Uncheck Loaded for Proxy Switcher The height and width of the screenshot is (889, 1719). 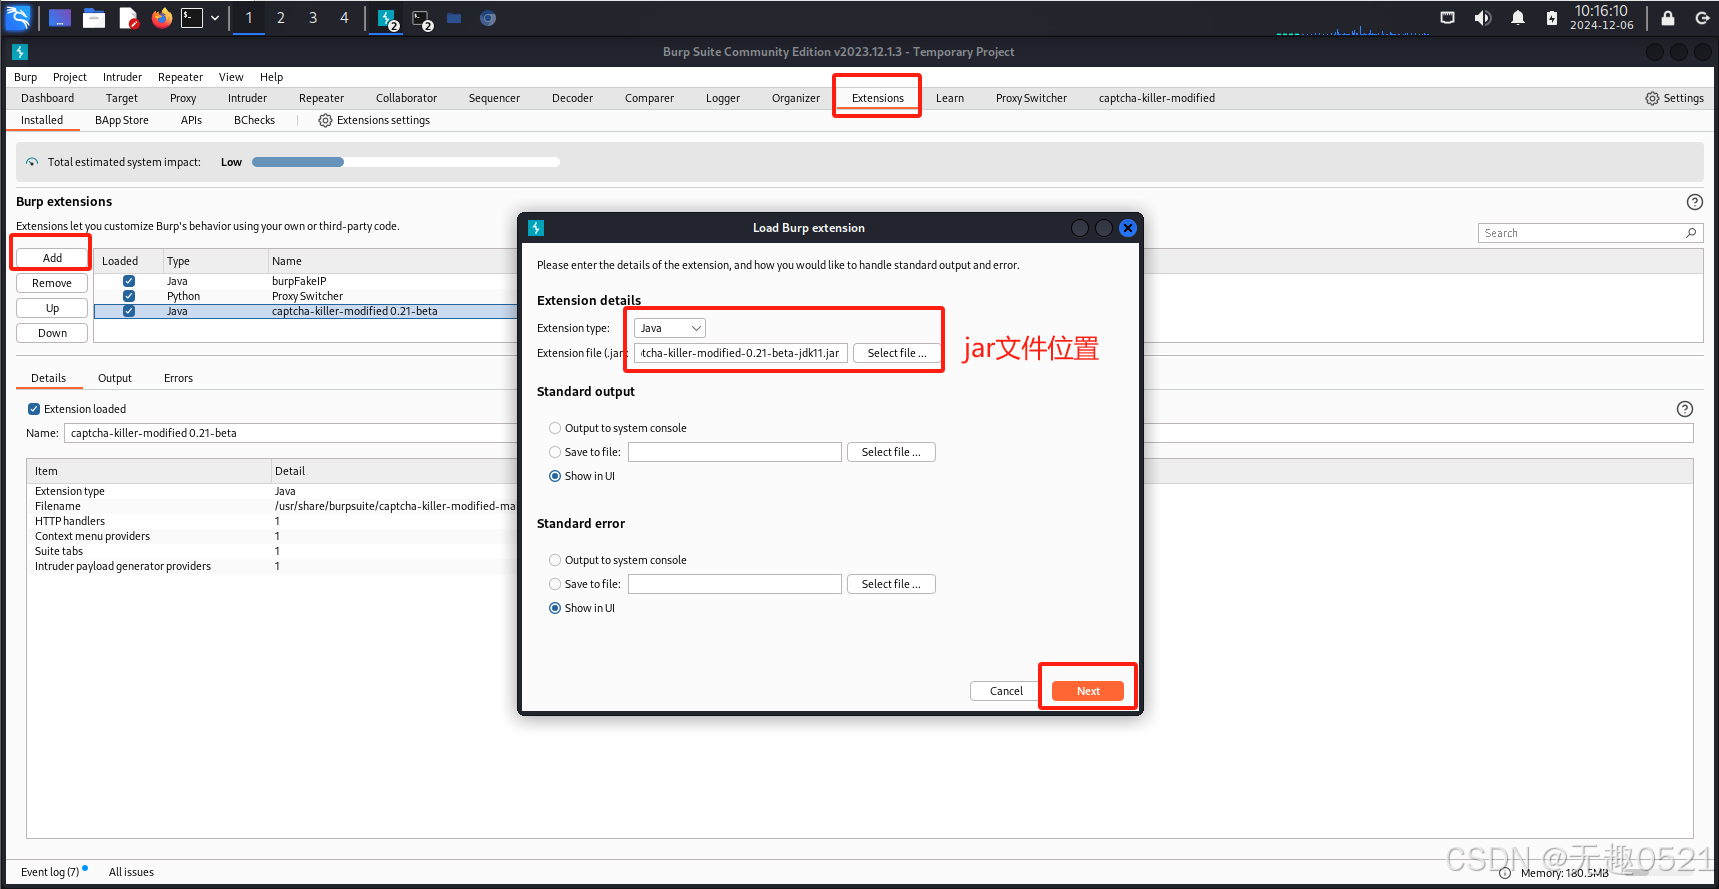129,296
